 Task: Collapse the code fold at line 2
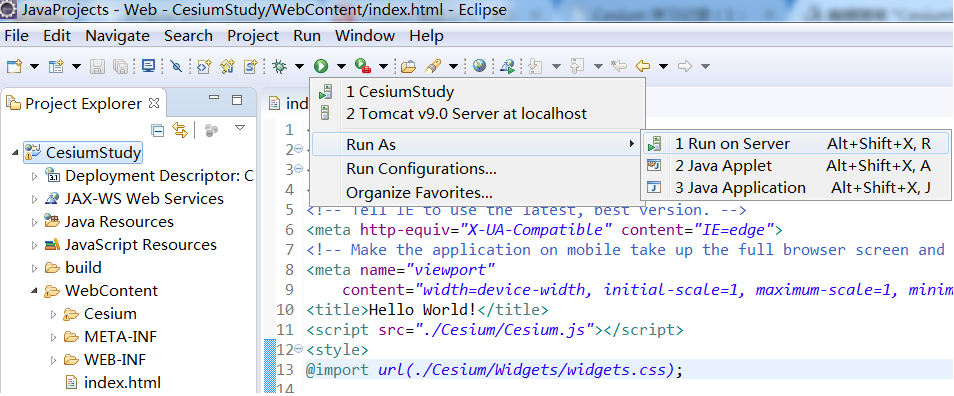click(298, 149)
